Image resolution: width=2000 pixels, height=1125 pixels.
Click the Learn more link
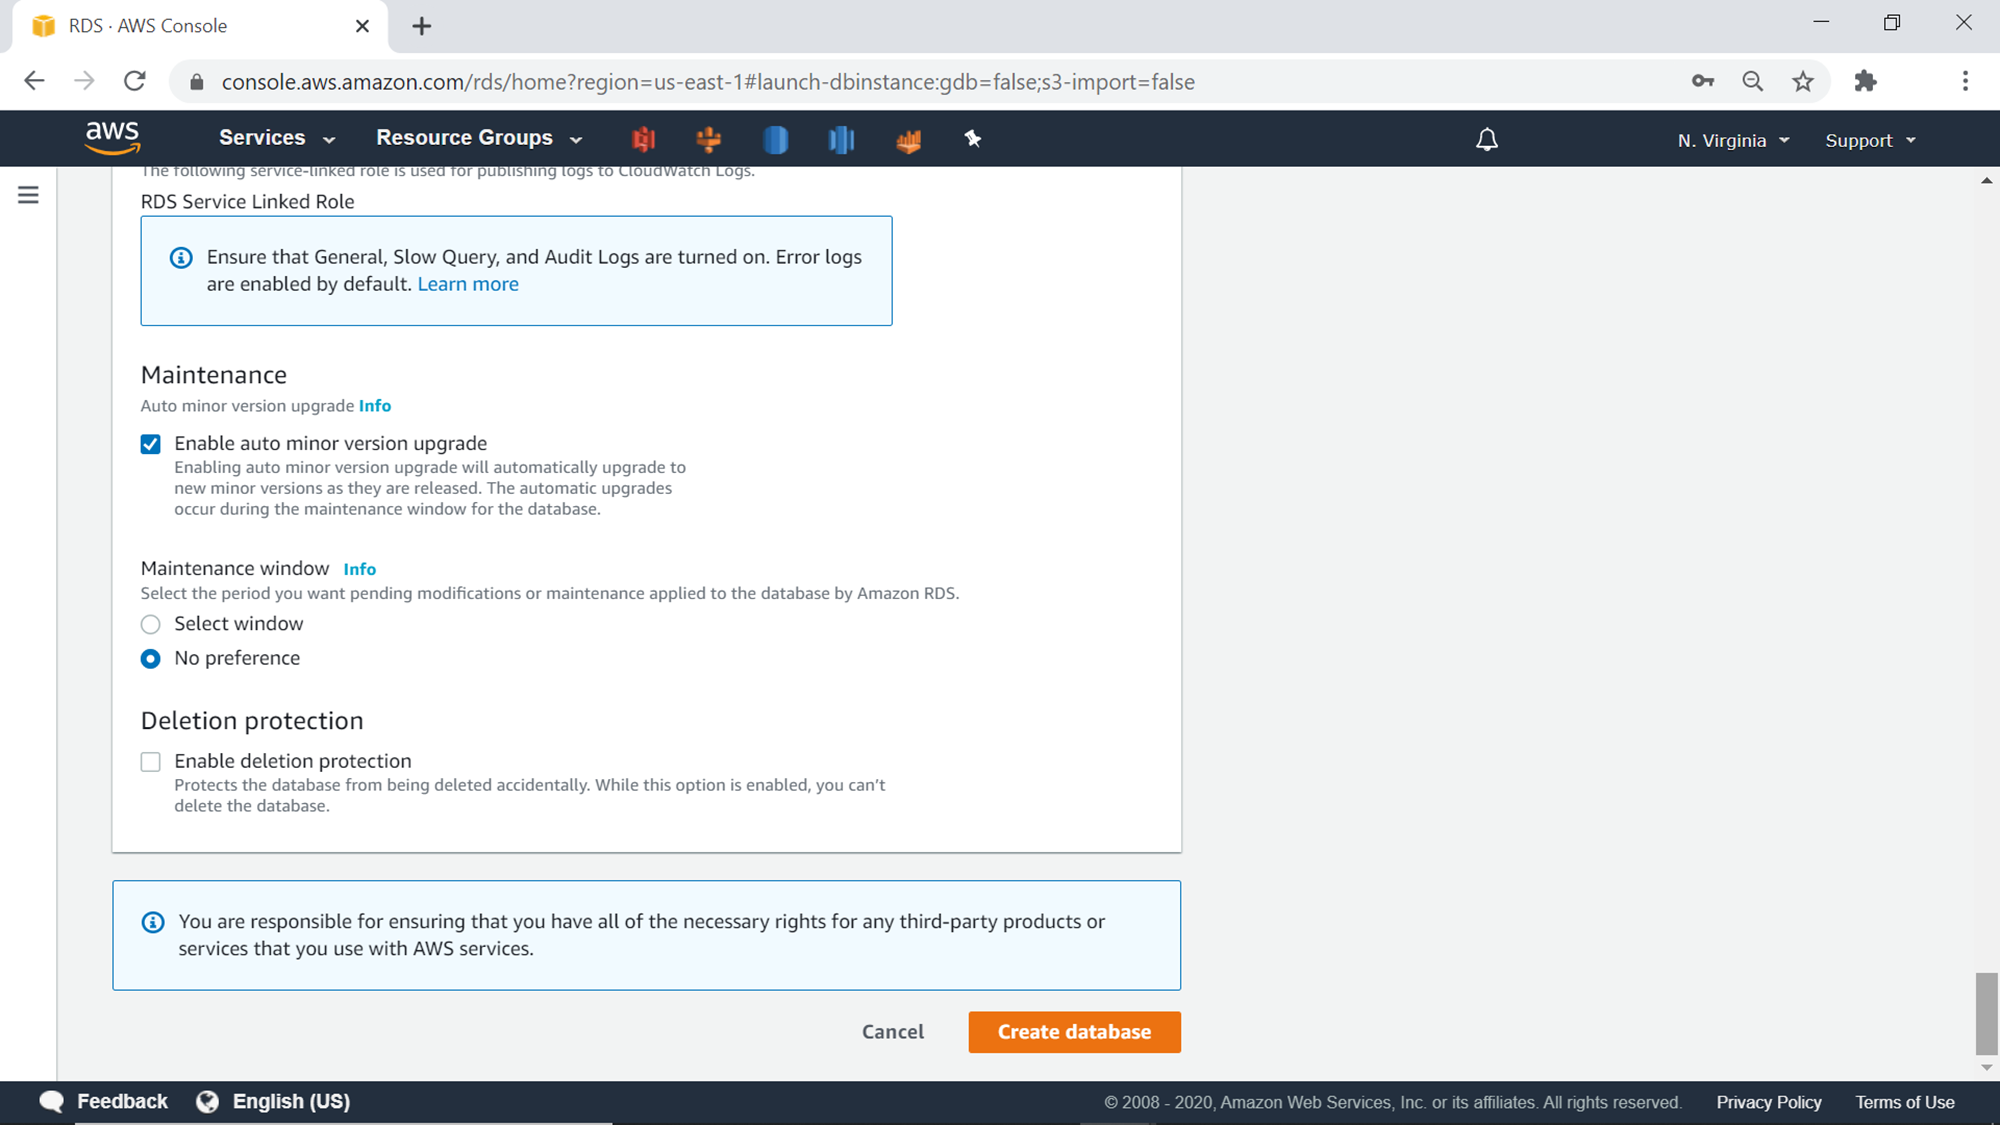tap(468, 284)
